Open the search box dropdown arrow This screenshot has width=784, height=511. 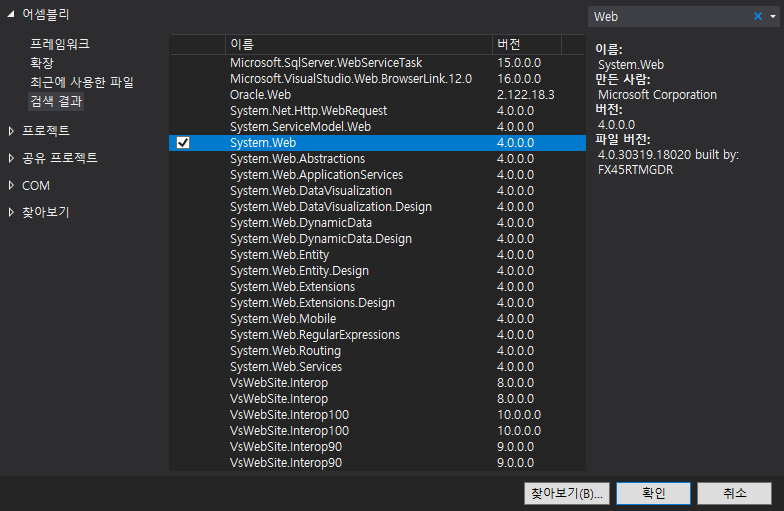point(772,16)
